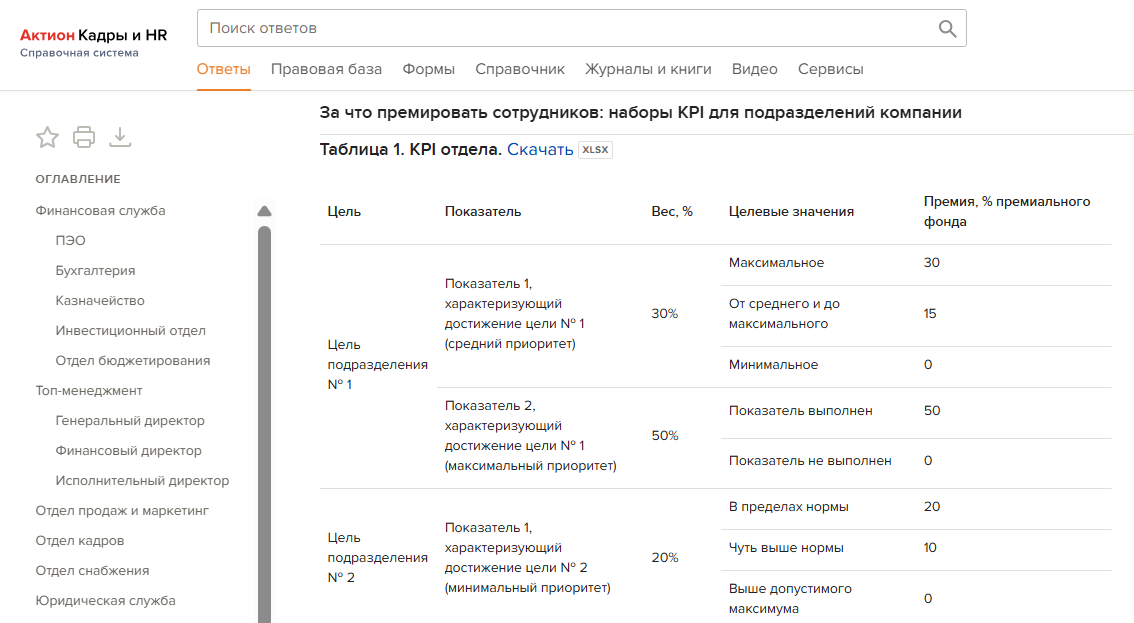Click the 30% weight cell
The image size is (1134, 623).
pos(665,313)
